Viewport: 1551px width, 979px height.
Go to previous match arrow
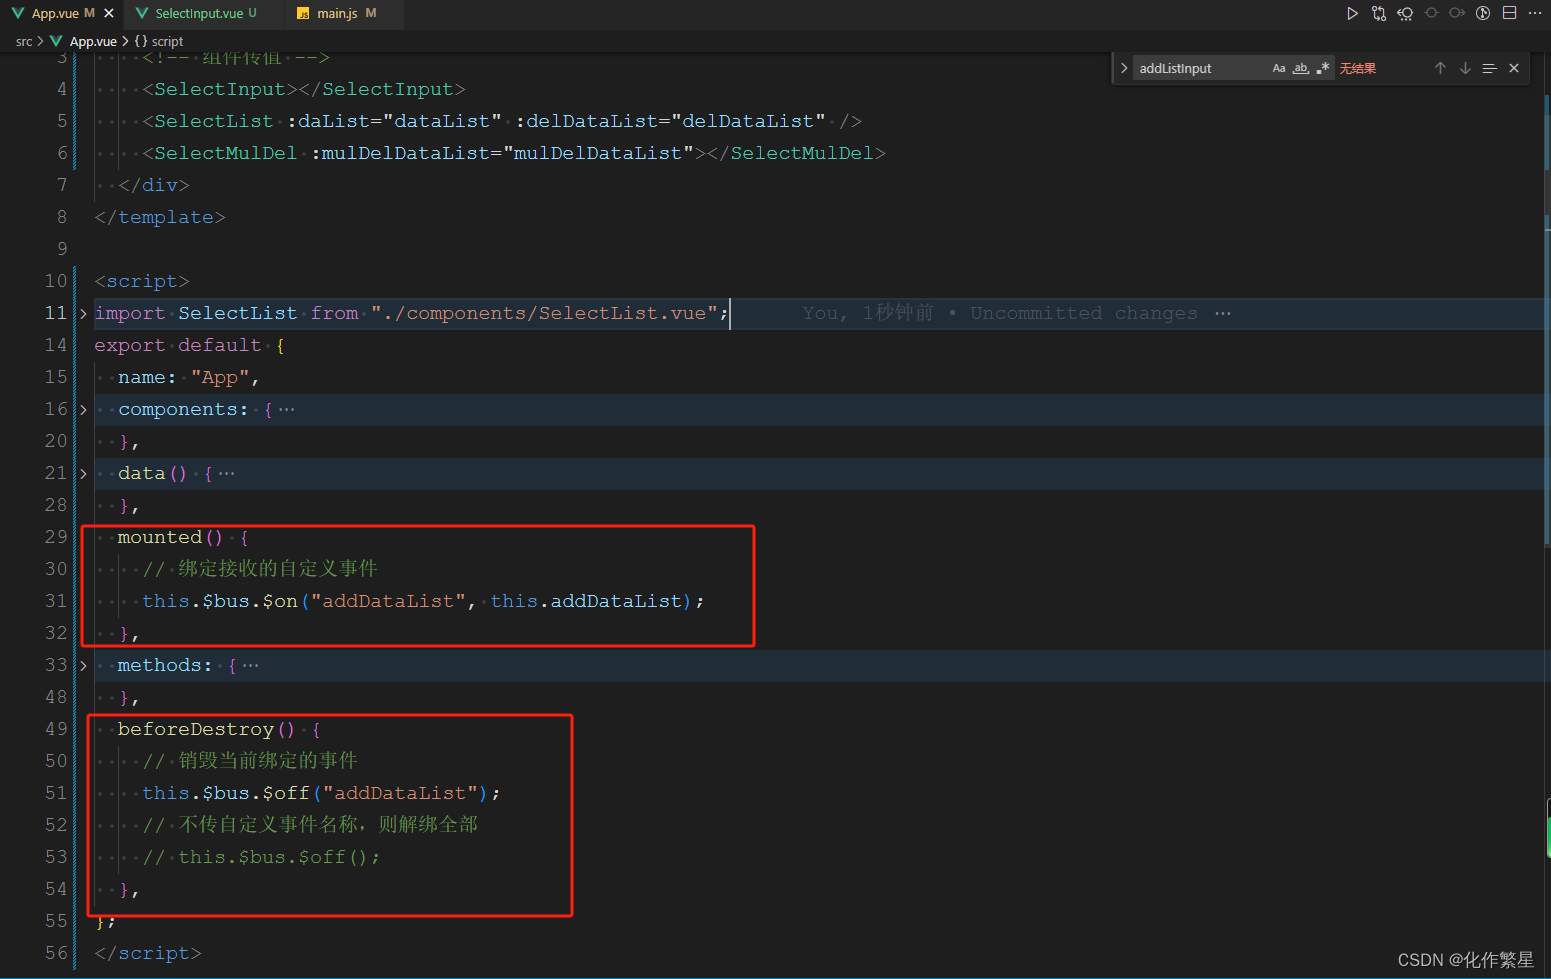pos(1440,68)
